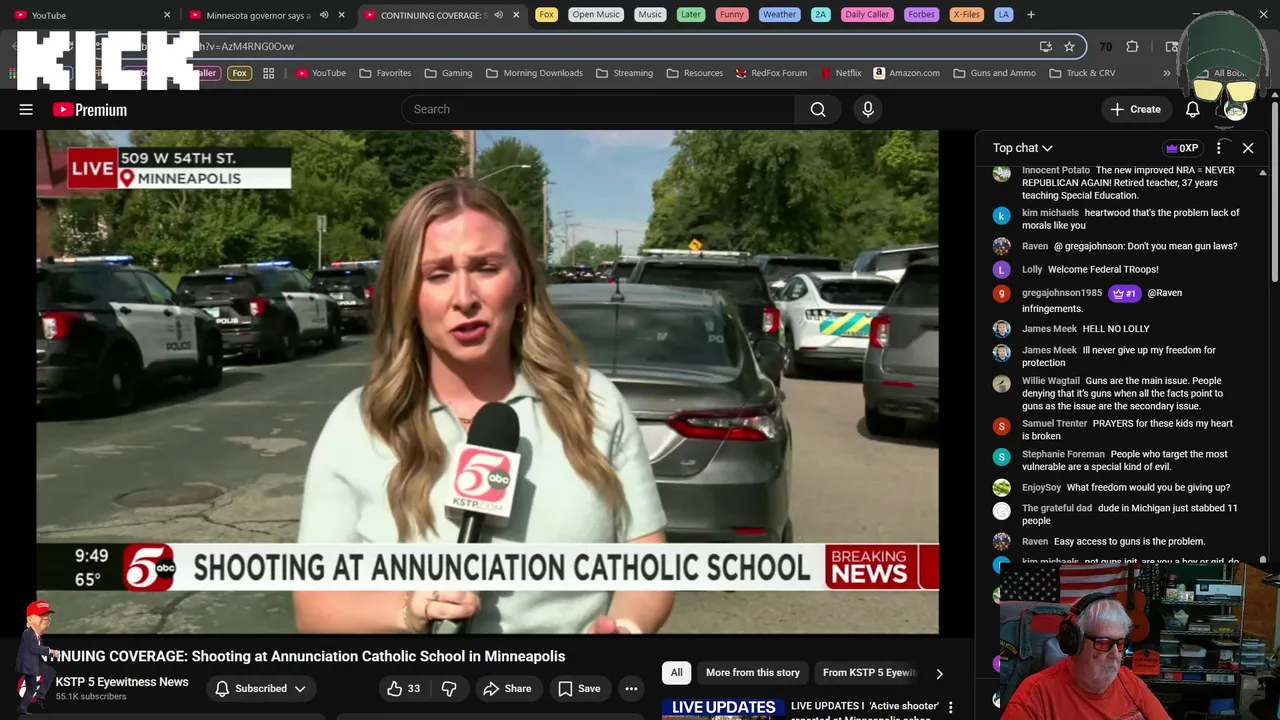Open the Later tab group

point(691,15)
